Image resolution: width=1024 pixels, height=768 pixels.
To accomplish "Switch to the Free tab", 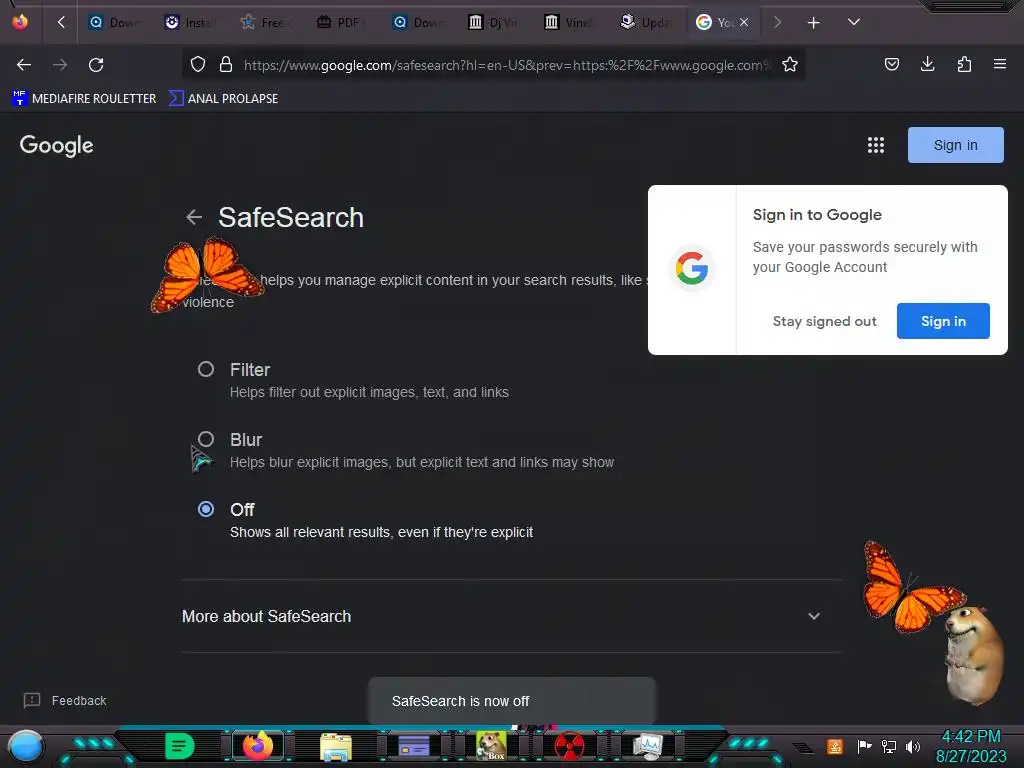I will point(266,23).
